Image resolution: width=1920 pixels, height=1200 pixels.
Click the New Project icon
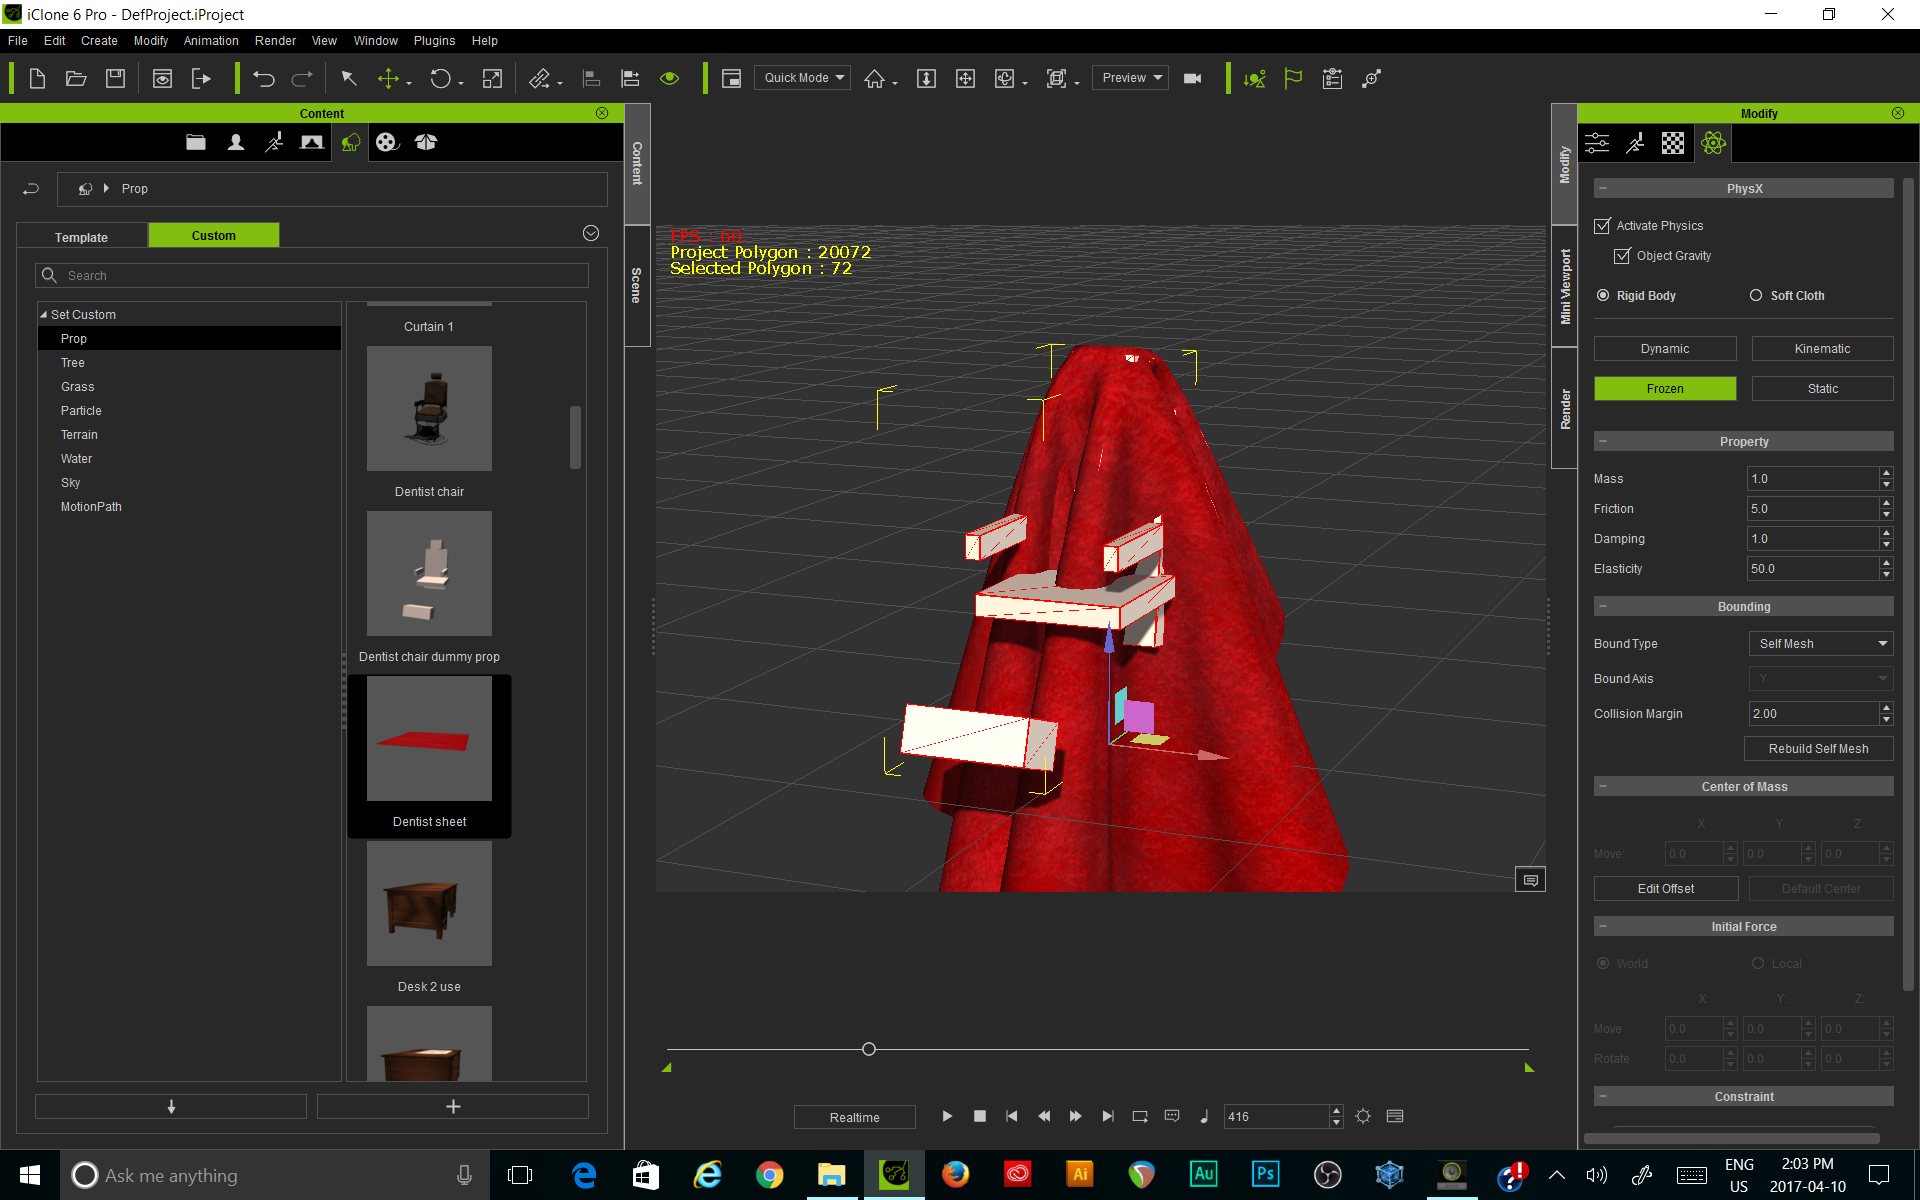click(37, 78)
